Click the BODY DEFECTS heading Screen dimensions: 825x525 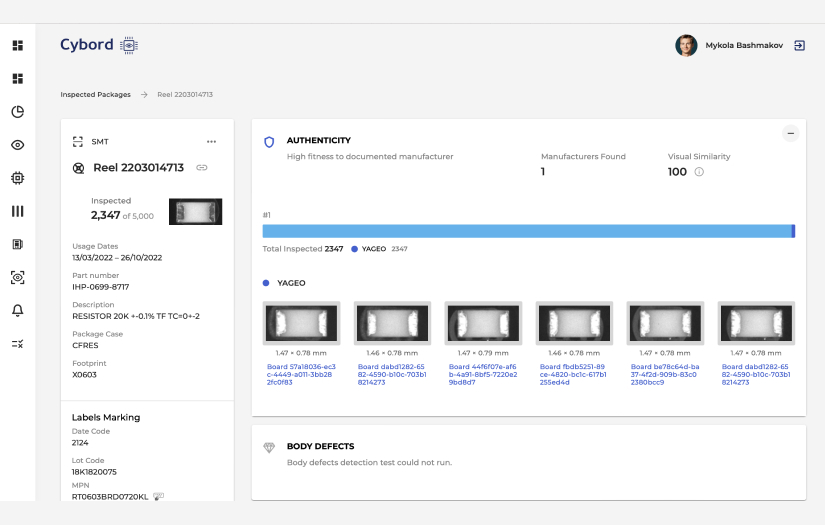point(320,447)
